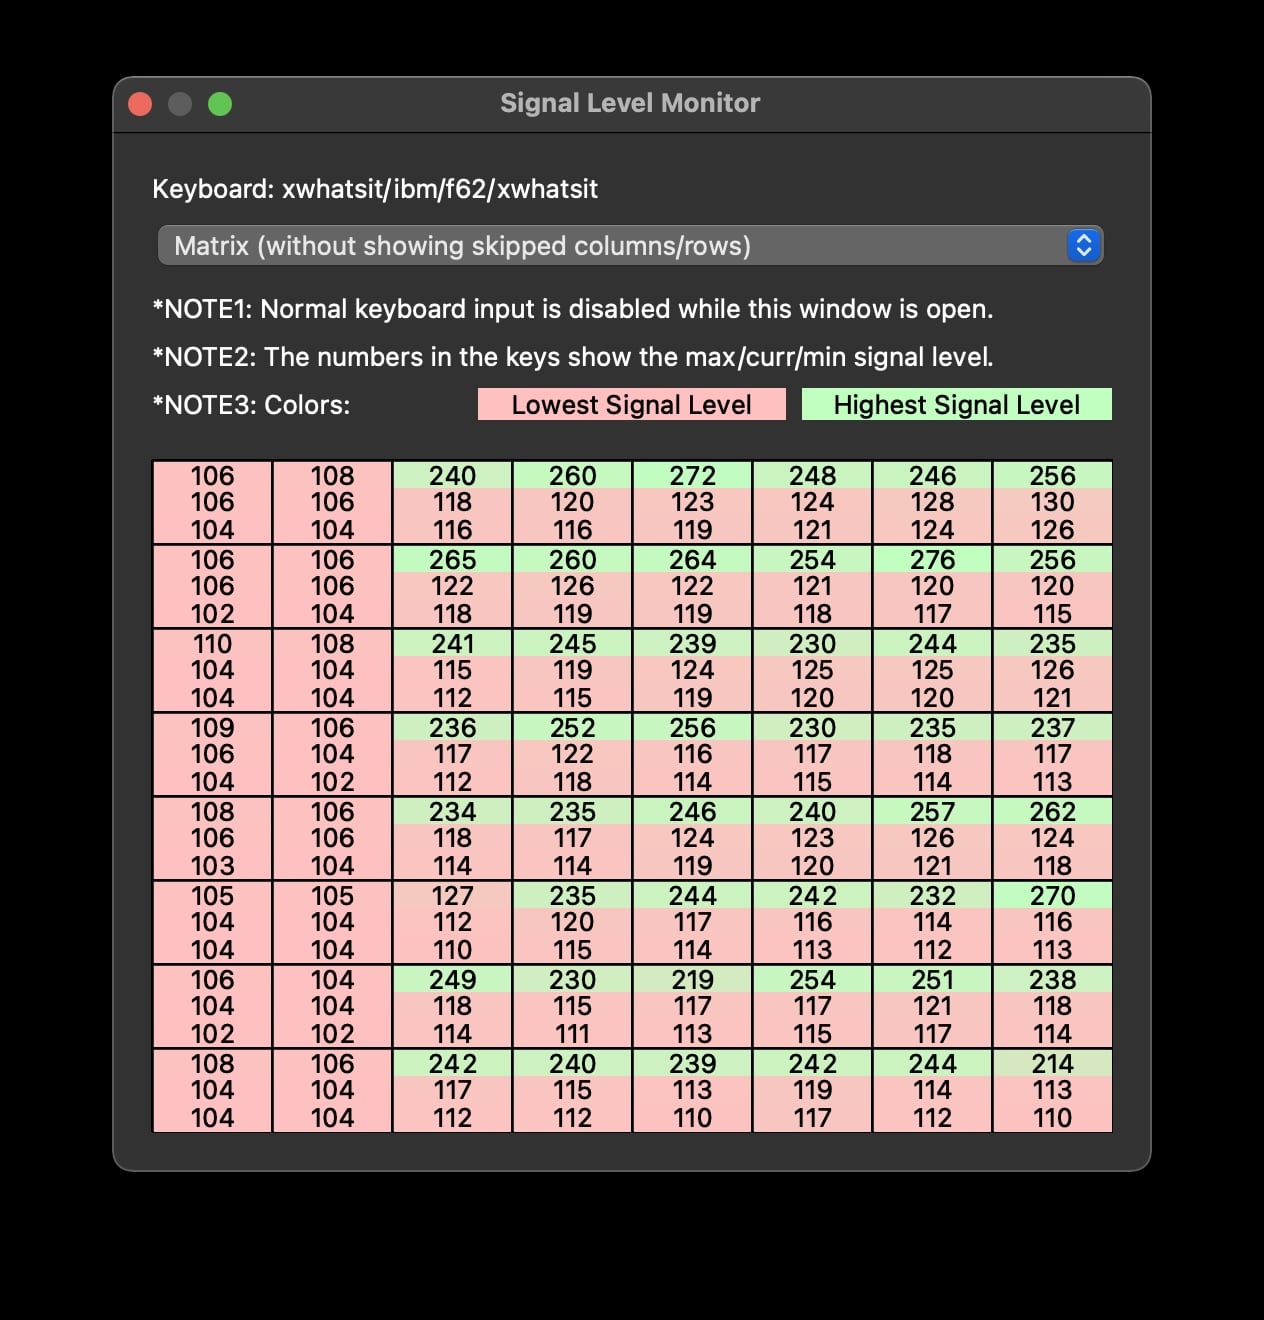Click the cell reading 219/117/113
The image size is (1264, 1320).
(x=693, y=1007)
